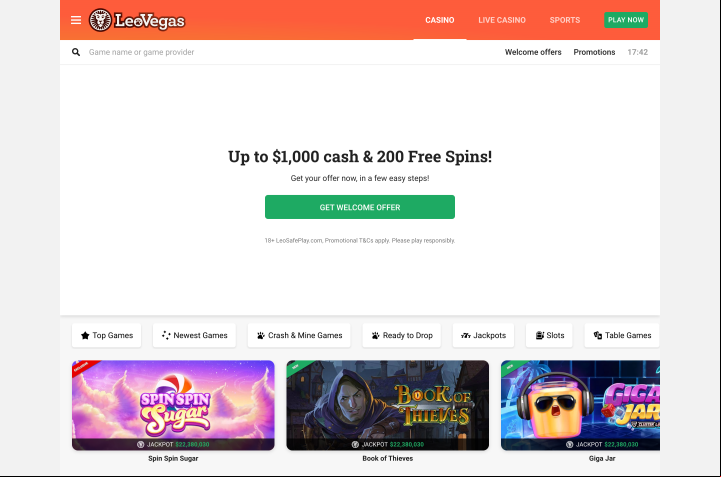This screenshot has height=477, width=721.
Task: Click the Play Now button
Action: pyautogui.click(x=626, y=20)
